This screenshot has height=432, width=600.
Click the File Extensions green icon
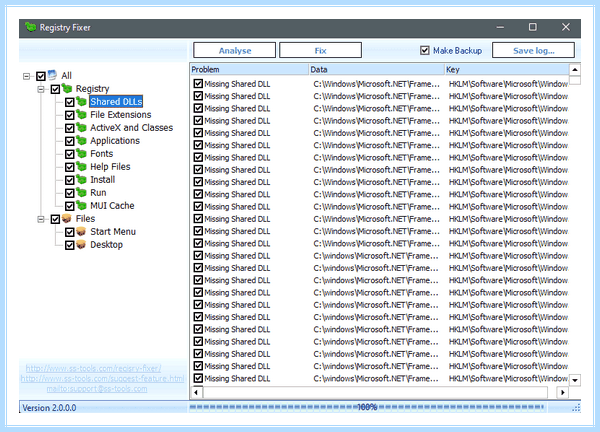tap(81, 114)
